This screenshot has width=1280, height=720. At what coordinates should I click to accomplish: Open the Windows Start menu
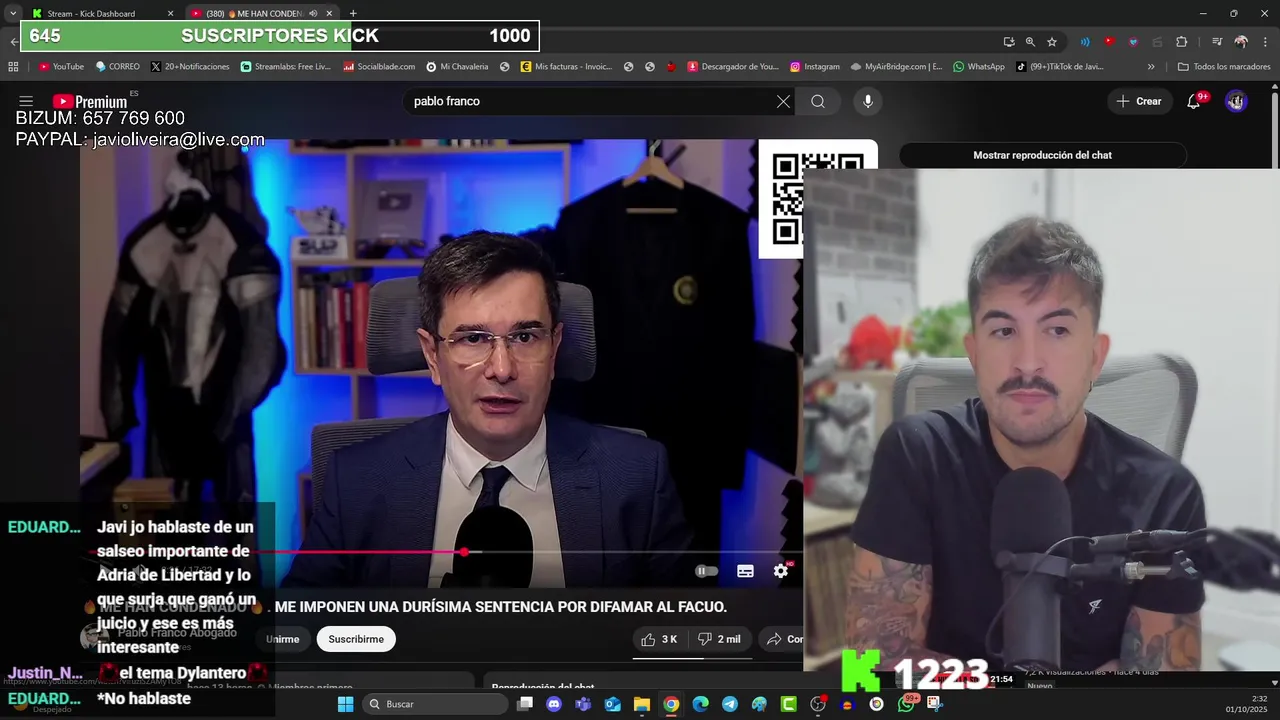pyautogui.click(x=345, y=704)
